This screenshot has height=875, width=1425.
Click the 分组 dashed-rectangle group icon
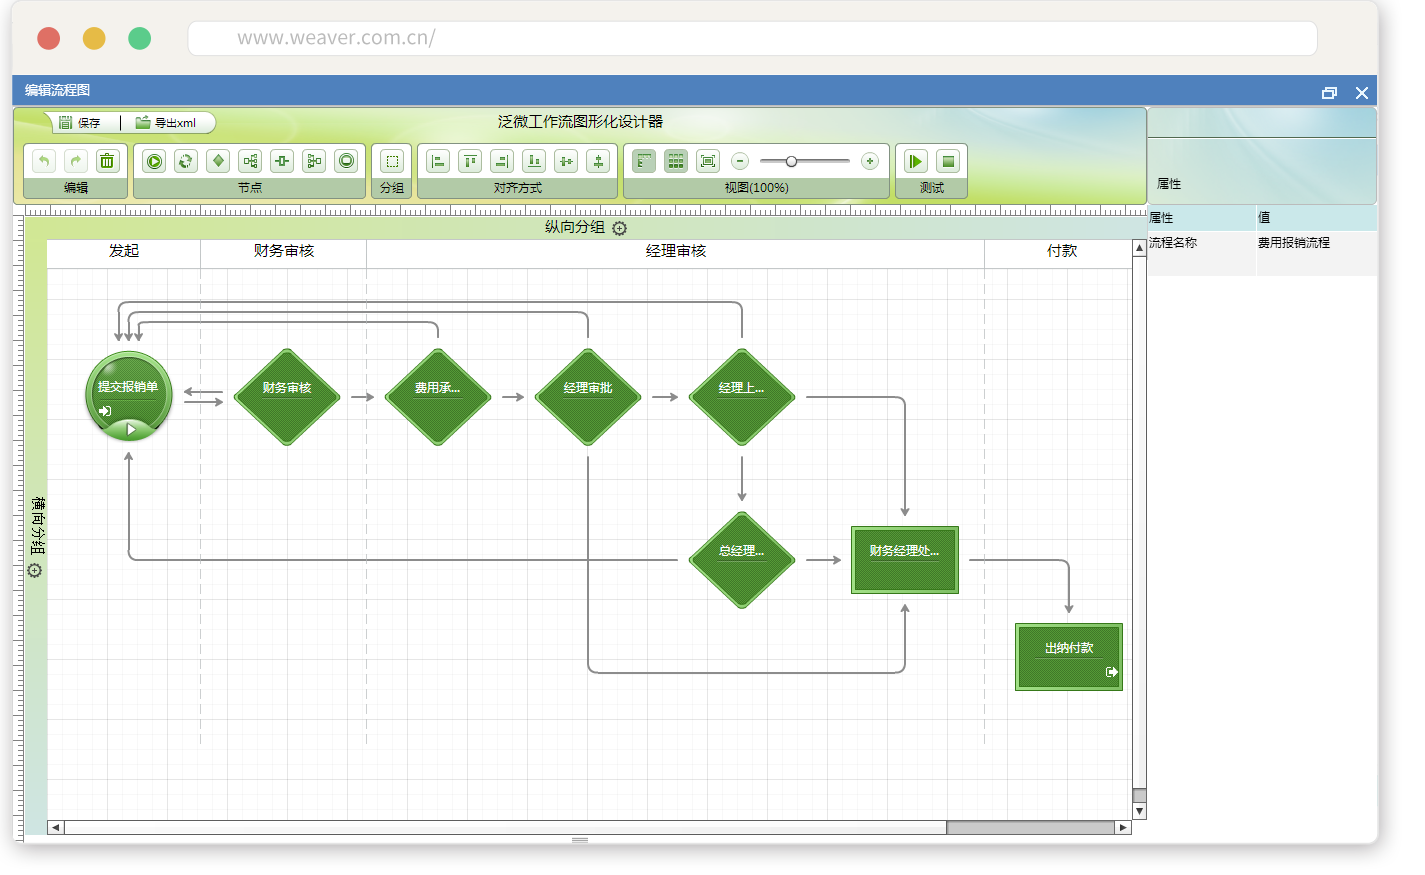point(392,161)
